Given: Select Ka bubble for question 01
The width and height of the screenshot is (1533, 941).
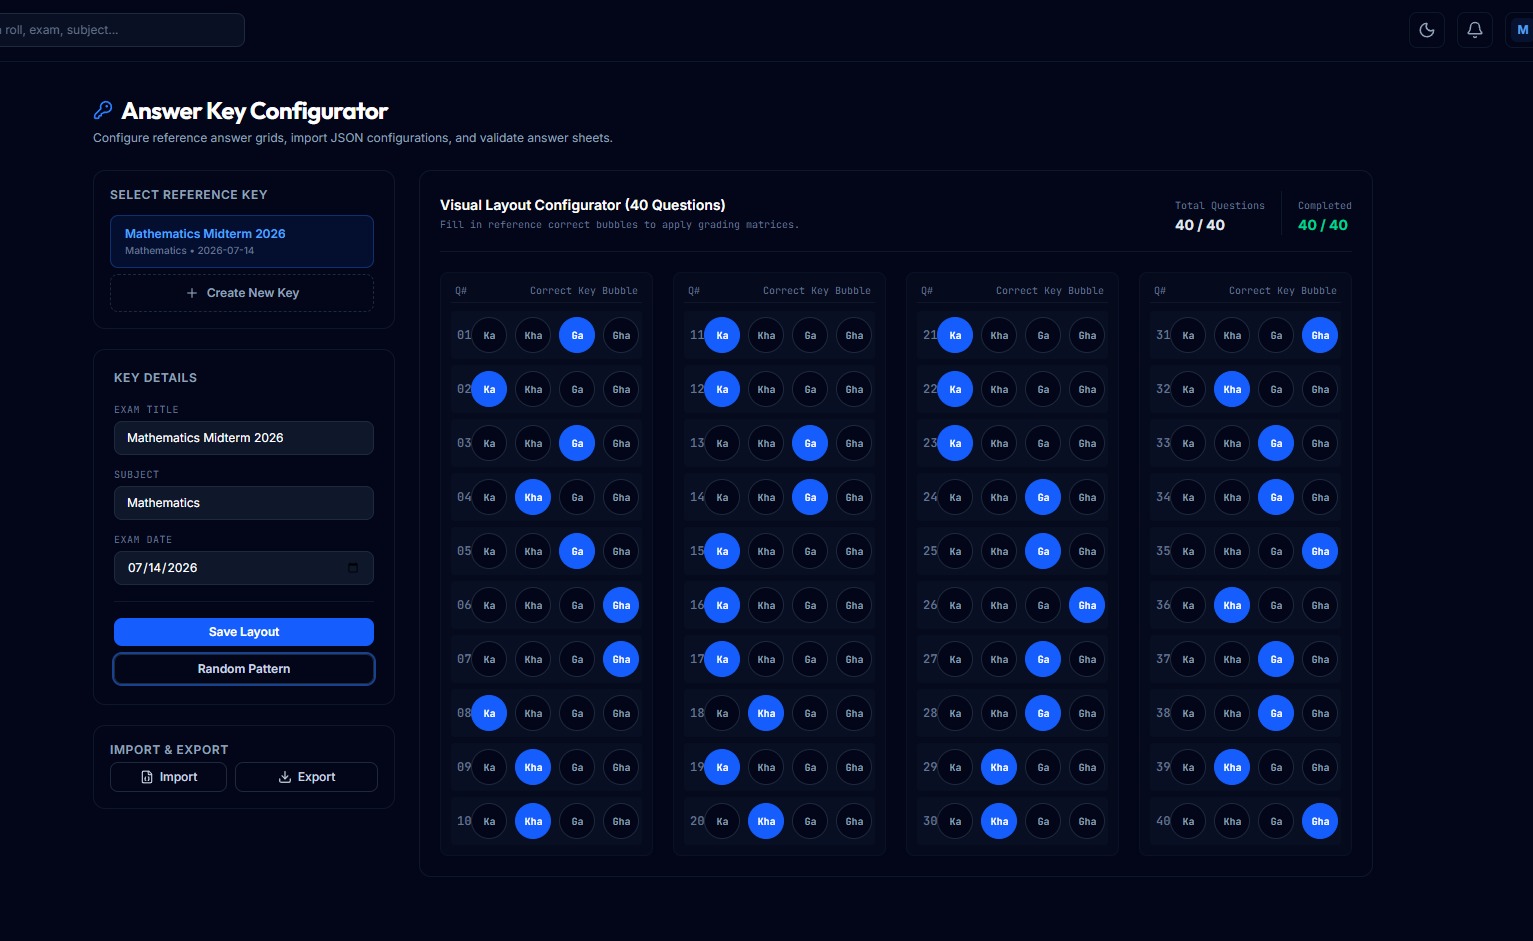Looking at the screenshot, I should click(489, 335).
